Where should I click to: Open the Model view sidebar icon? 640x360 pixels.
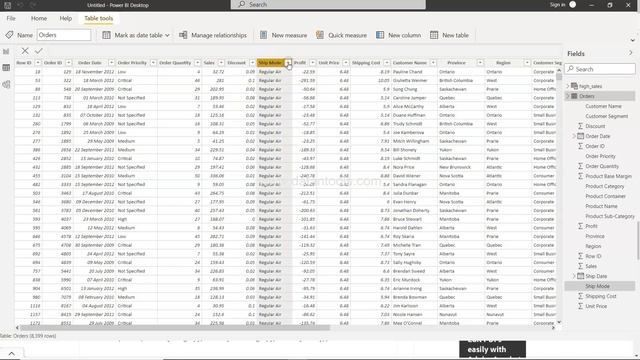pyautogui.click(x=6, y=84)
